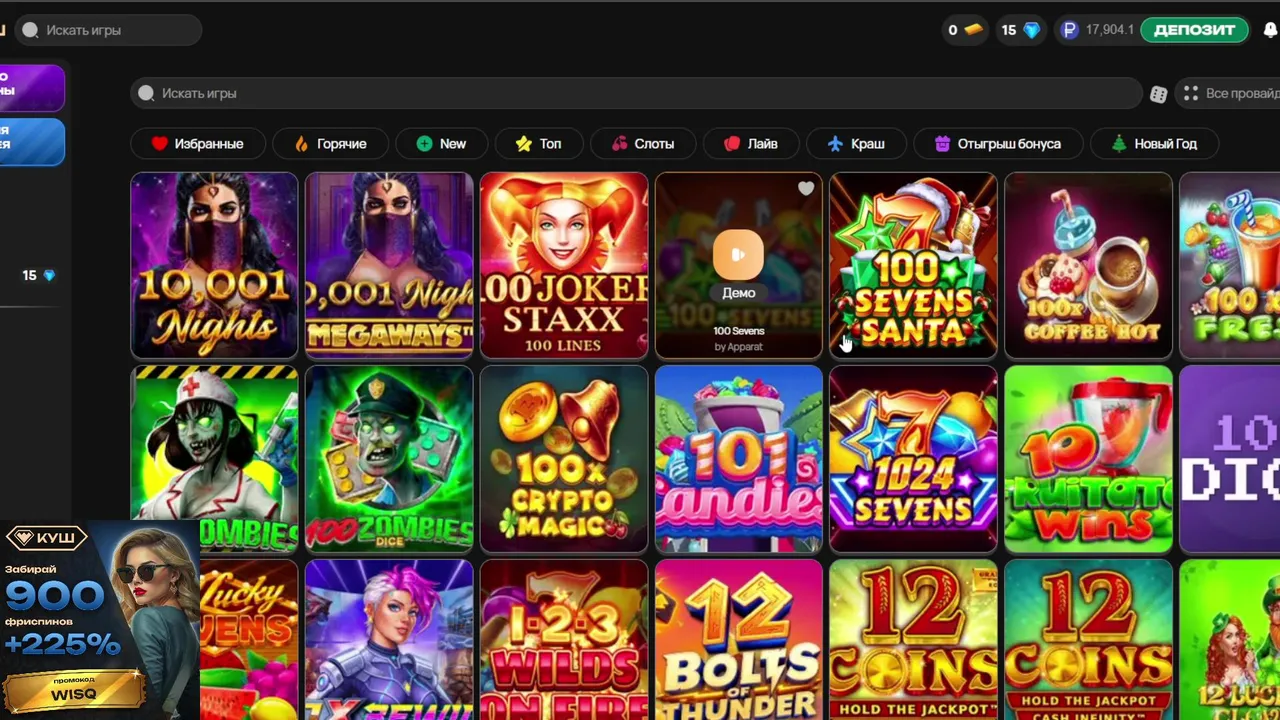Screen dimensions: 1280x720
Task: Select the Горячие category filter
Action: 330,144
